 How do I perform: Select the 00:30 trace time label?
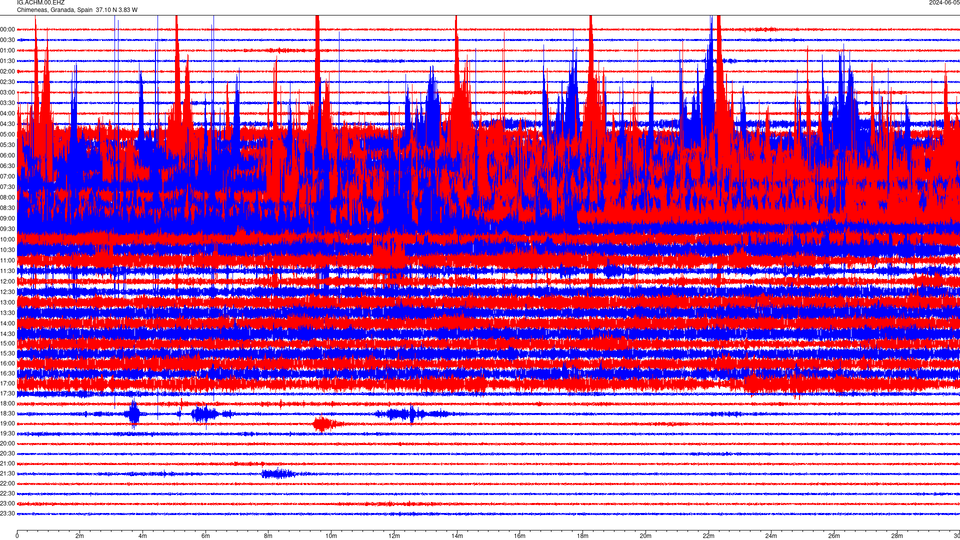pyautogui.click(x=8, y=40)
